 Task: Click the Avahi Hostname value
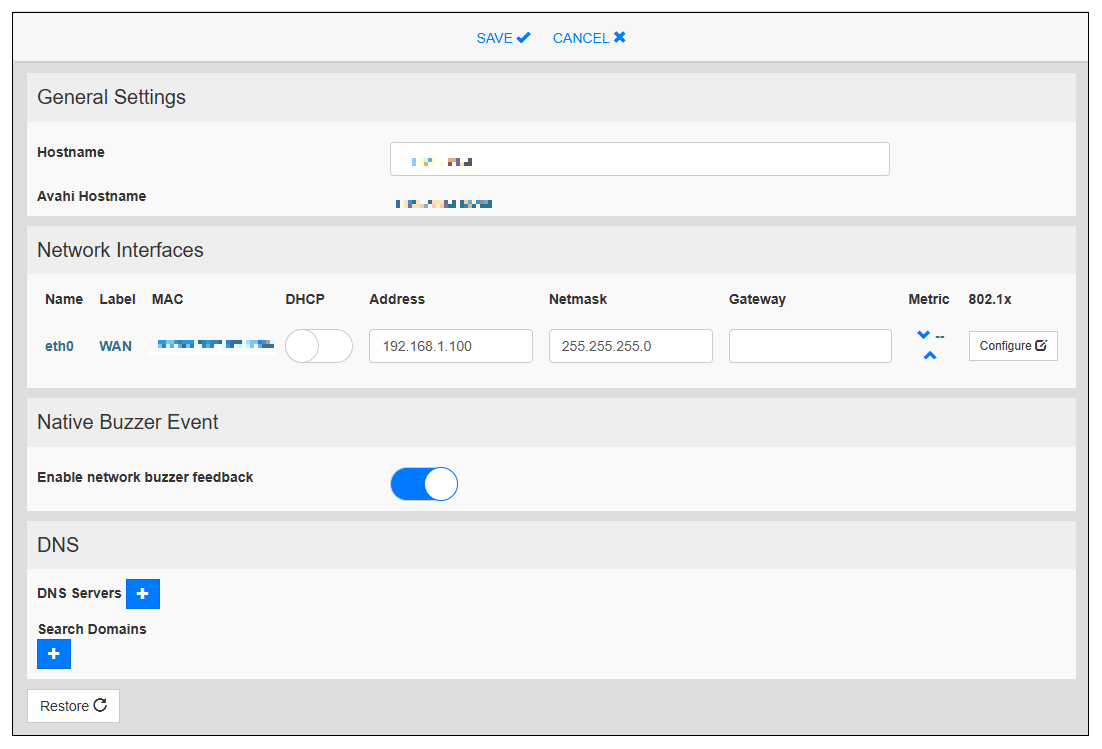point(443,204)
